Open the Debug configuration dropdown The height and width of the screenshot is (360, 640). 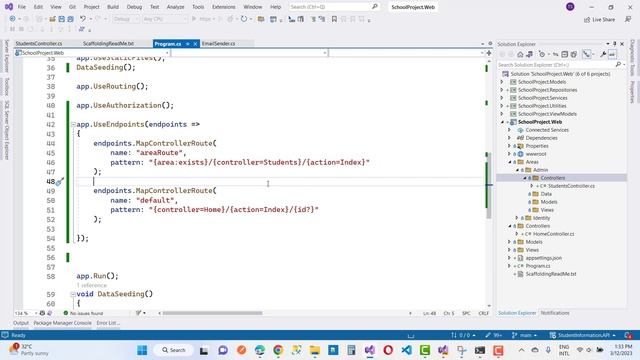click(x=125, y=19)
